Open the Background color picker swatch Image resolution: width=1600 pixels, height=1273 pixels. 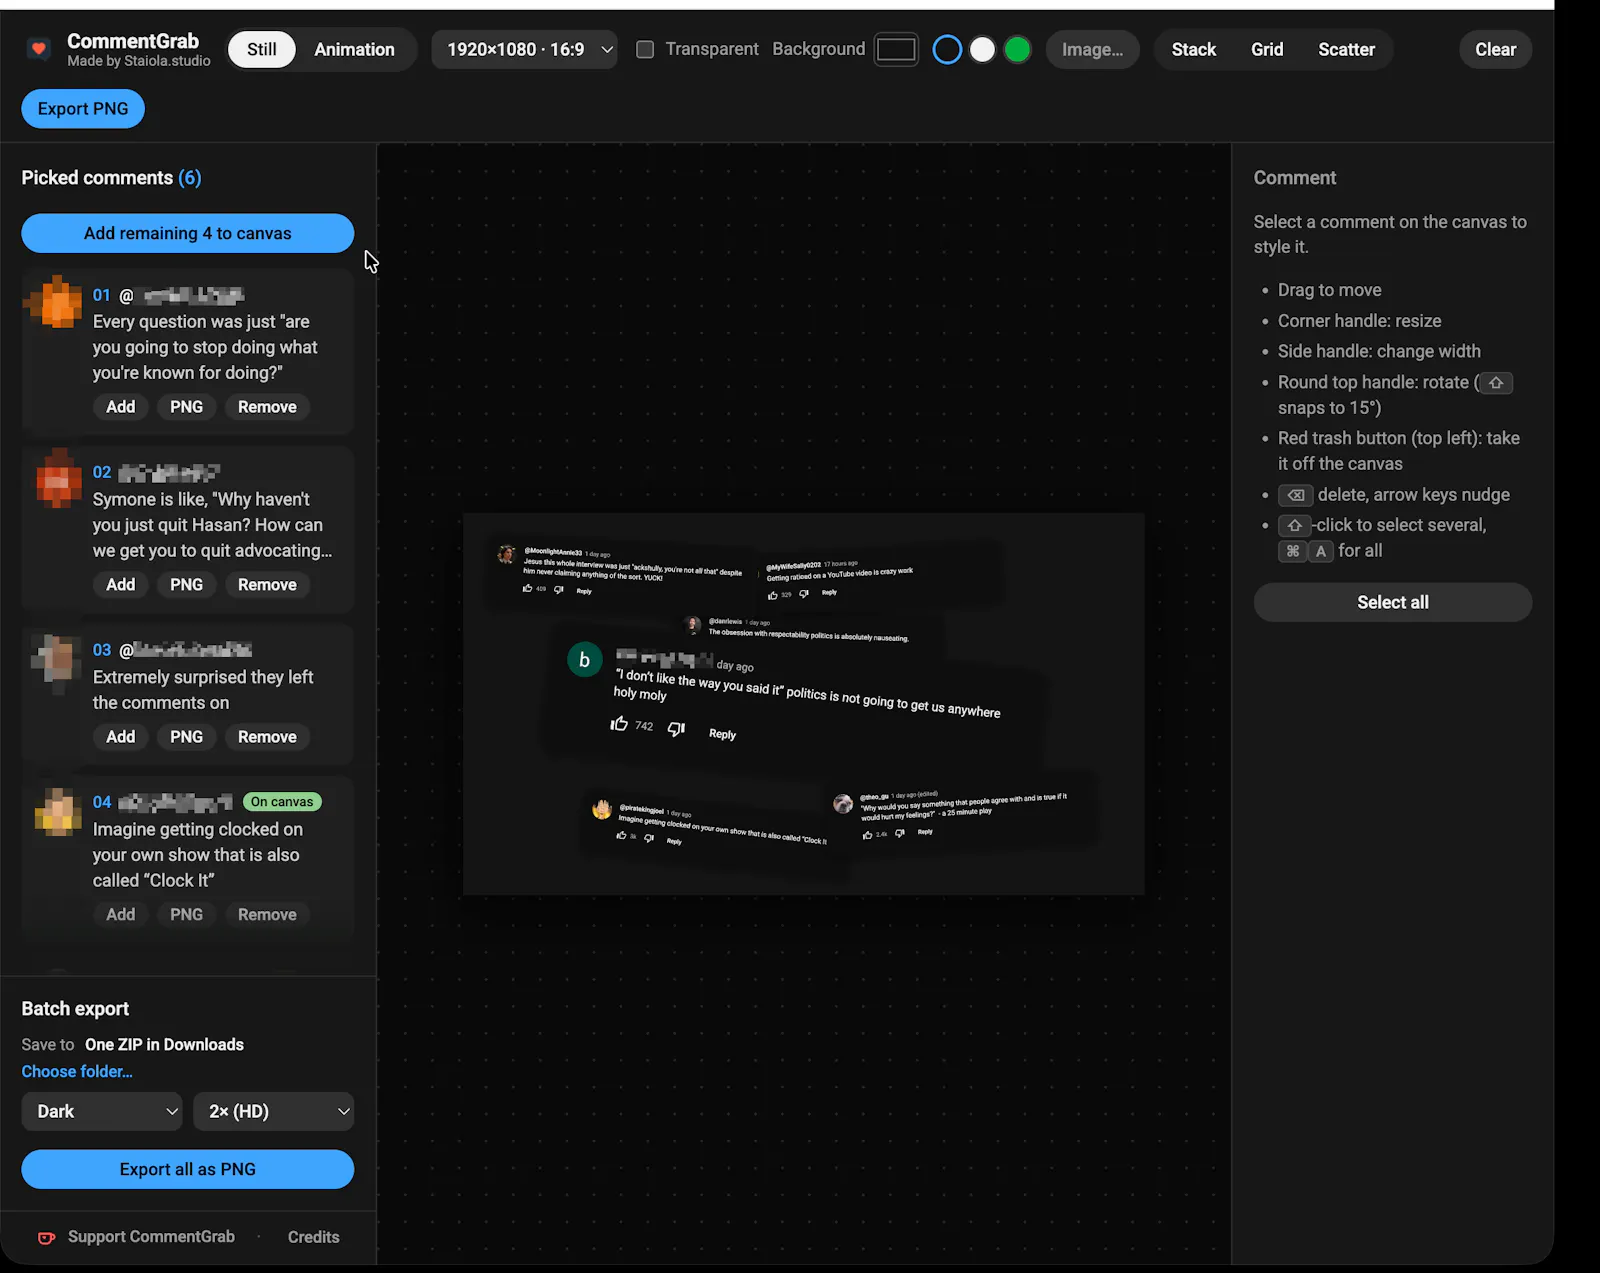pyautogui.click(x=896, y=49)
